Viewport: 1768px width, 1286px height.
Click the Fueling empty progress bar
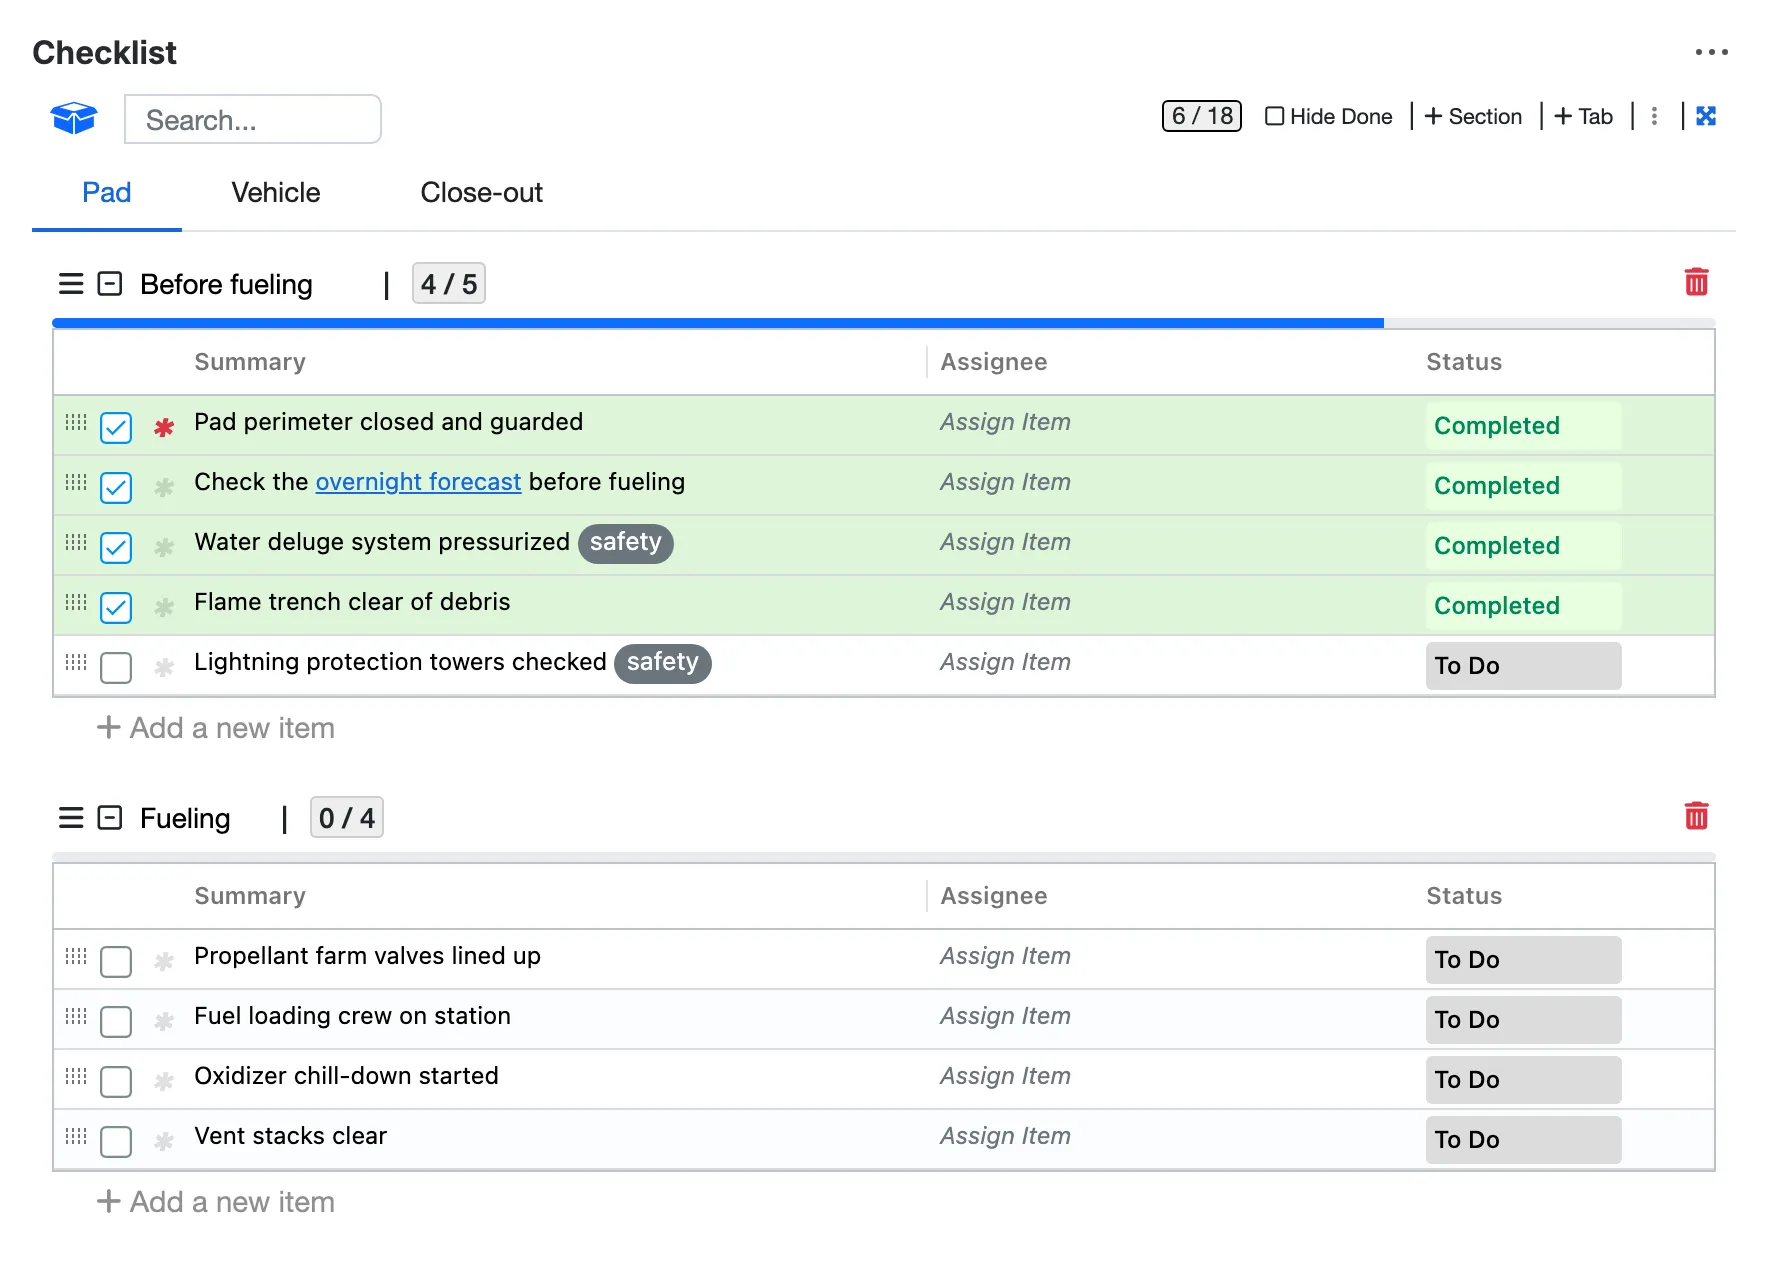[884, 857]
